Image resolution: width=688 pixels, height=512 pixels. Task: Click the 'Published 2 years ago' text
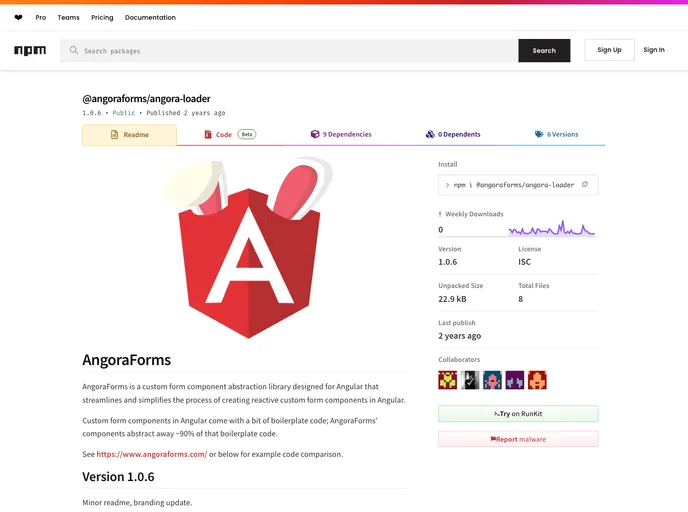(x=186, y=113)
